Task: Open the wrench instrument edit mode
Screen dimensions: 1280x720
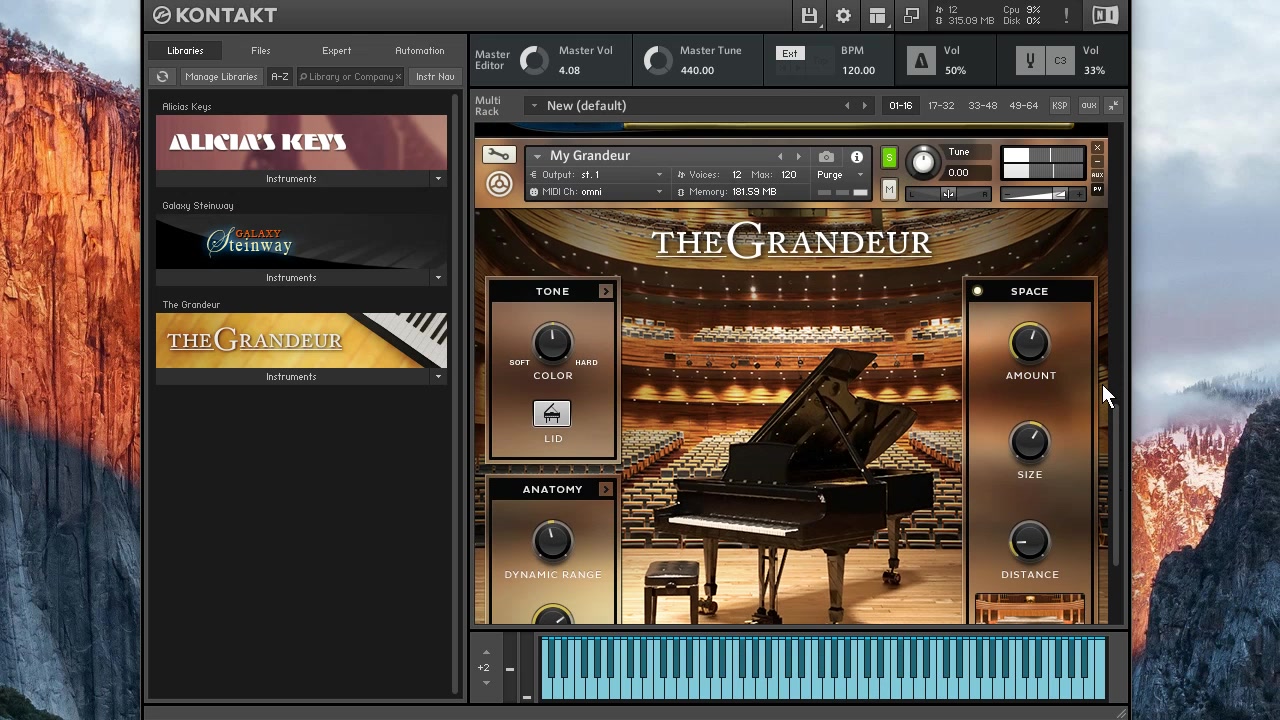Action: click(498, 155)
